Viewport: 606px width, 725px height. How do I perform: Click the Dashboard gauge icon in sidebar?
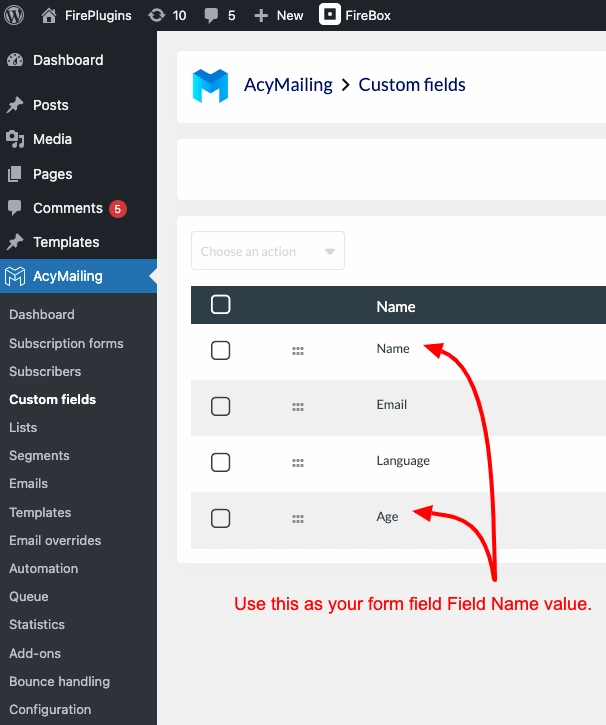pyautogui.click(x=15, y=60)
